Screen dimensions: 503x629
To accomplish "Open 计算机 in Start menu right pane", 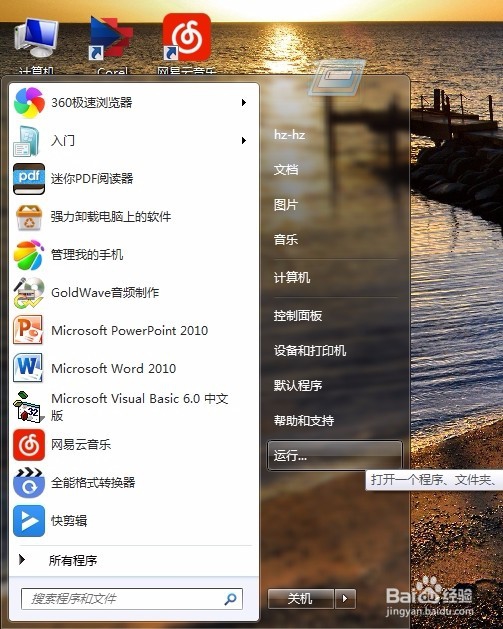I will click(x=292, y=277).
